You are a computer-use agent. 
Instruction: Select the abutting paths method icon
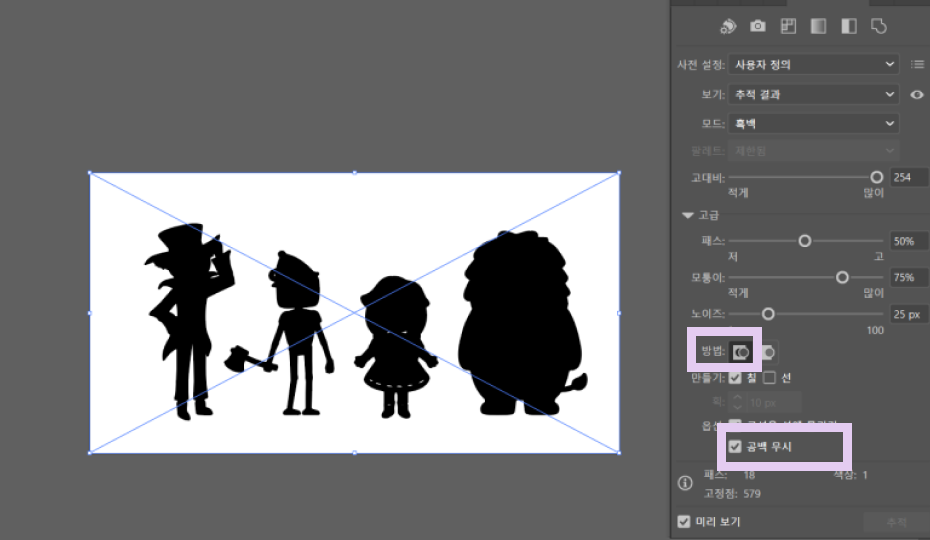[x=741, y=352]
